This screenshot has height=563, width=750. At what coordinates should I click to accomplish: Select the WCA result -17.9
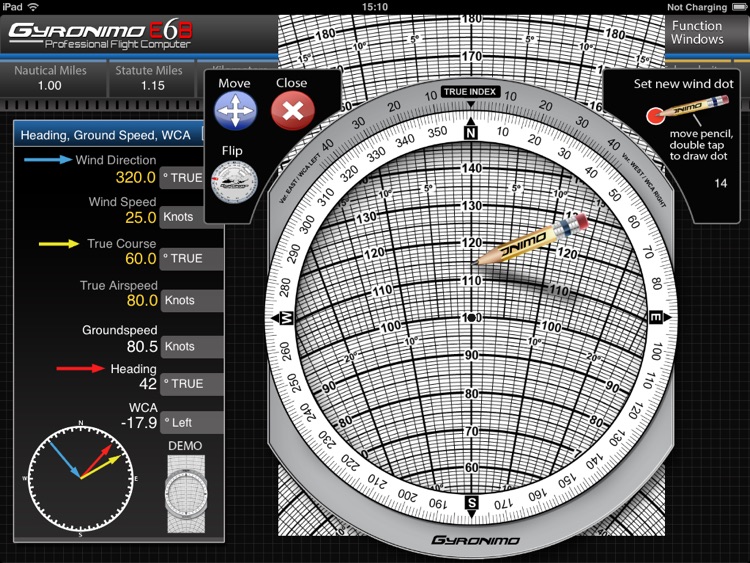(x=139, y=423)
